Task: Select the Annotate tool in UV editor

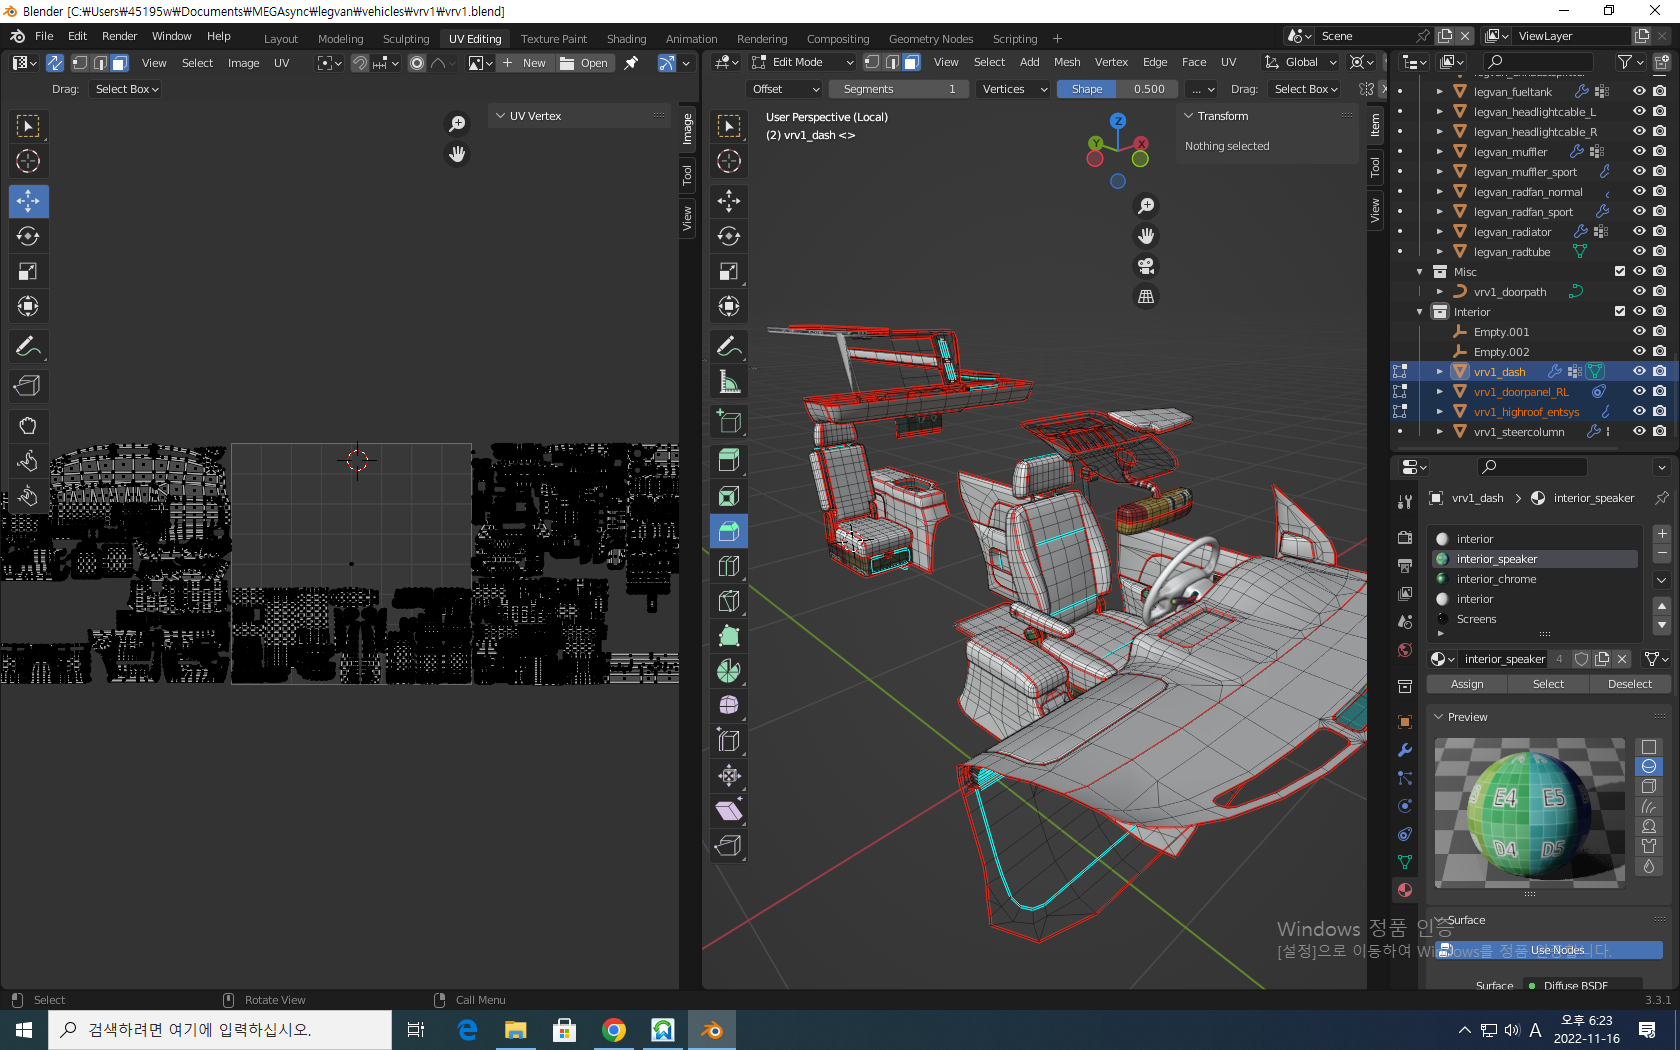Action: (28, 347)
